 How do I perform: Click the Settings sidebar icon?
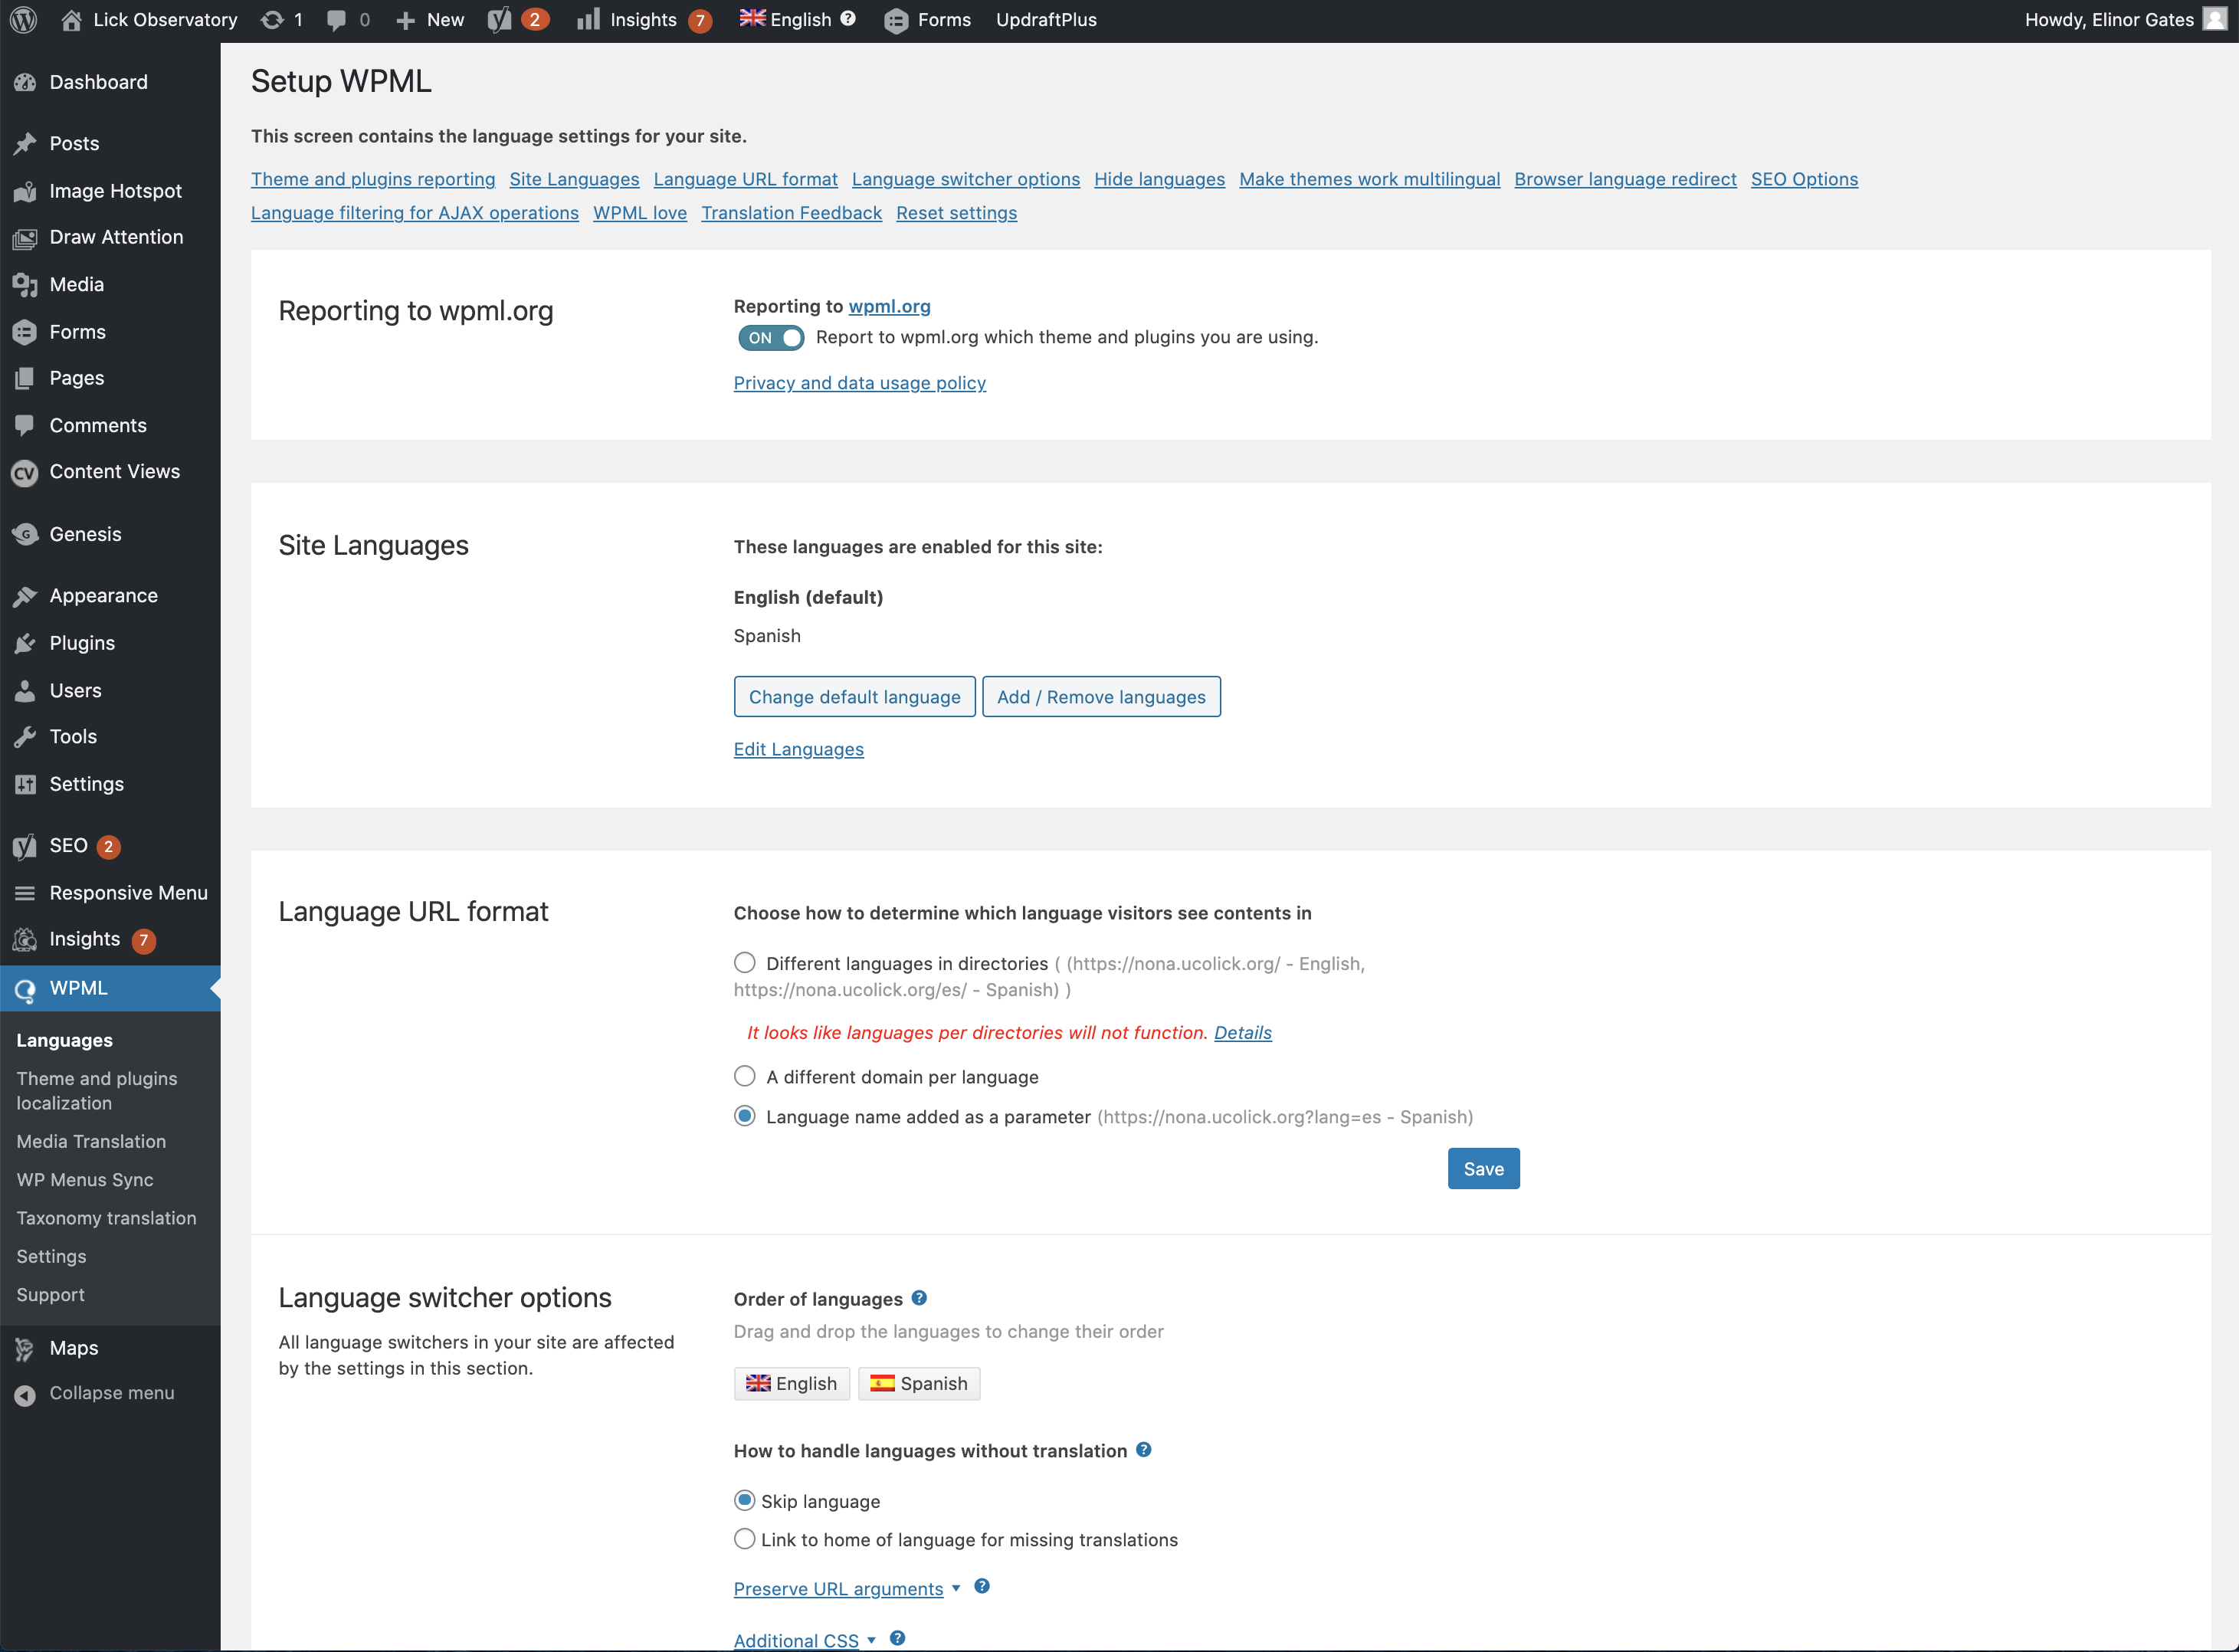[x=25, y=784]
